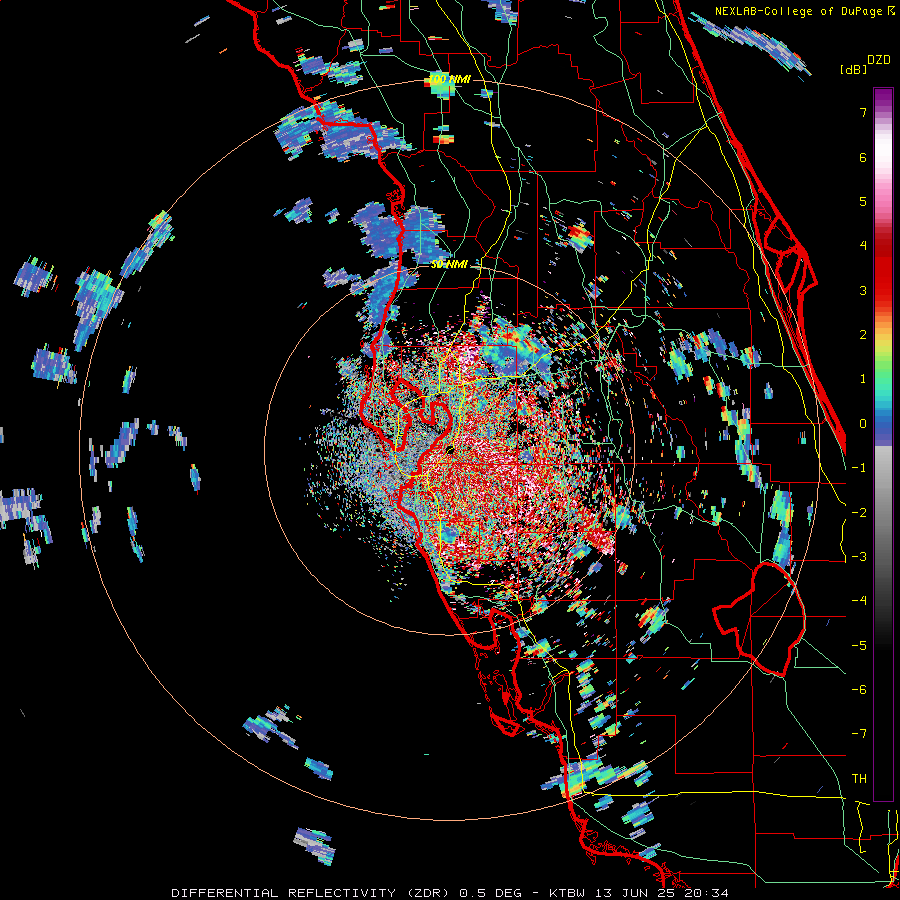Click the [dB] unit label
Screen dimensions: 900x900
pyautogui.click(x=854, y=69)
